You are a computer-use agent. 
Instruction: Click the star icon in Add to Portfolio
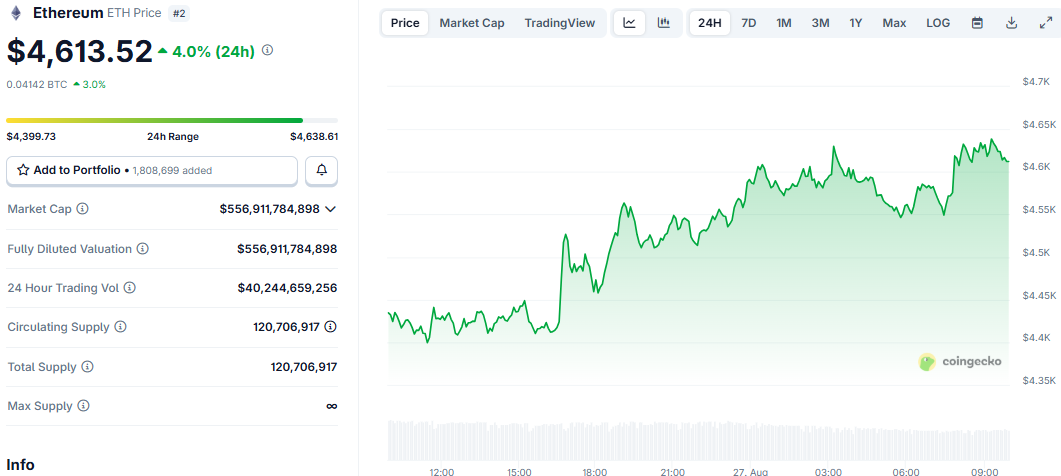23,170
